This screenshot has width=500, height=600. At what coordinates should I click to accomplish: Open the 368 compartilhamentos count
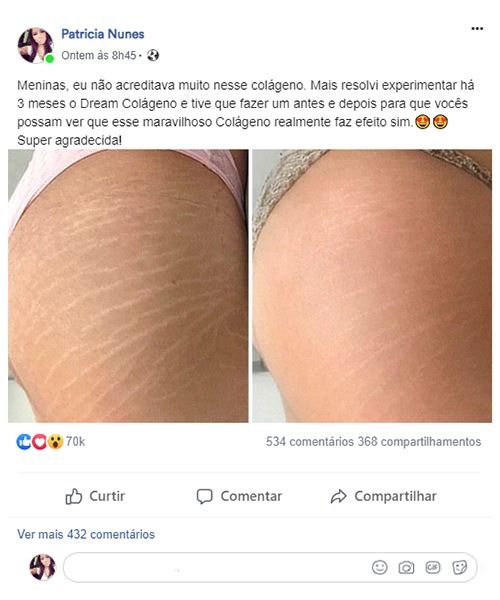tap(419, 442)
